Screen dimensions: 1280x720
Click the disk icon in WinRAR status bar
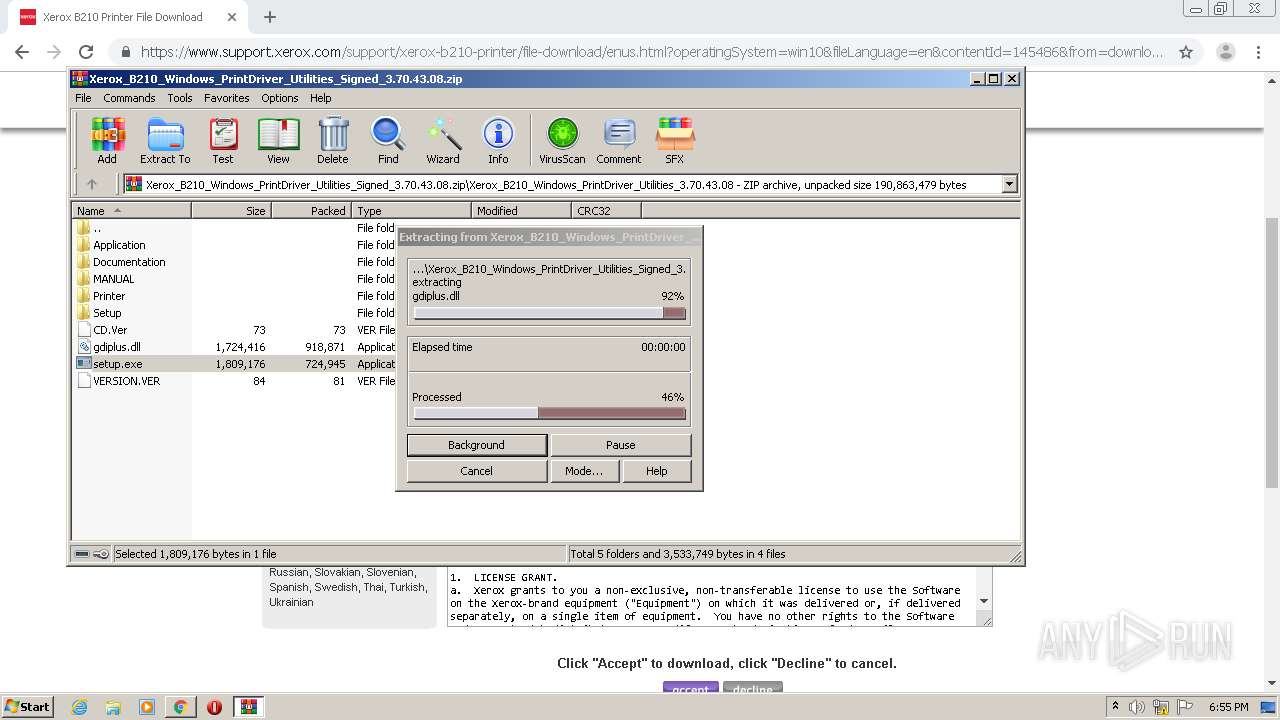coord(82,554)
